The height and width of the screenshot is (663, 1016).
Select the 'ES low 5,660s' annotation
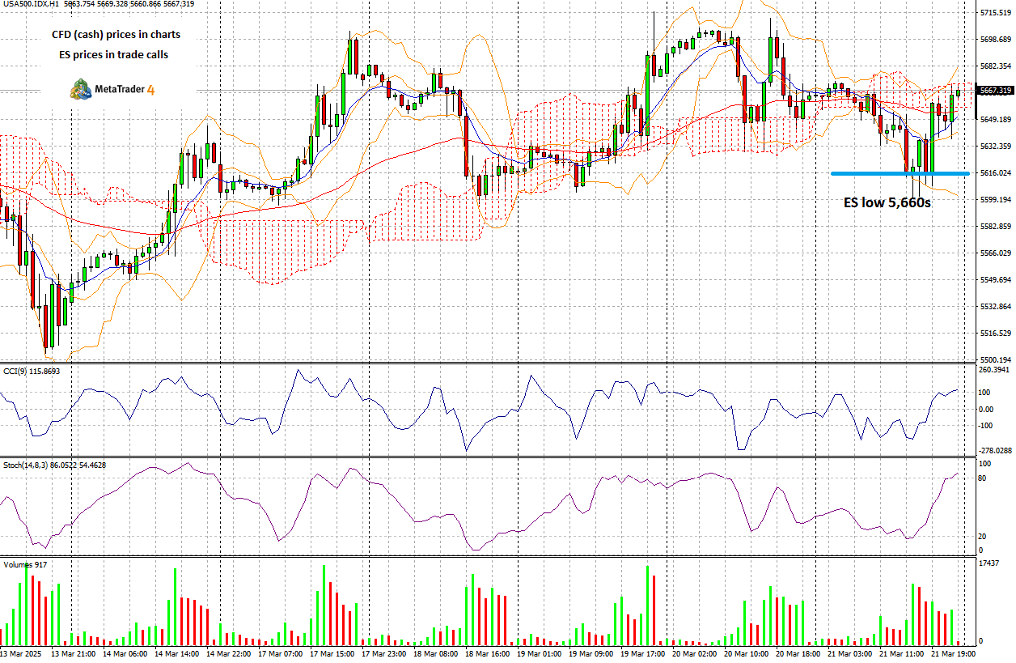point(887,203)
